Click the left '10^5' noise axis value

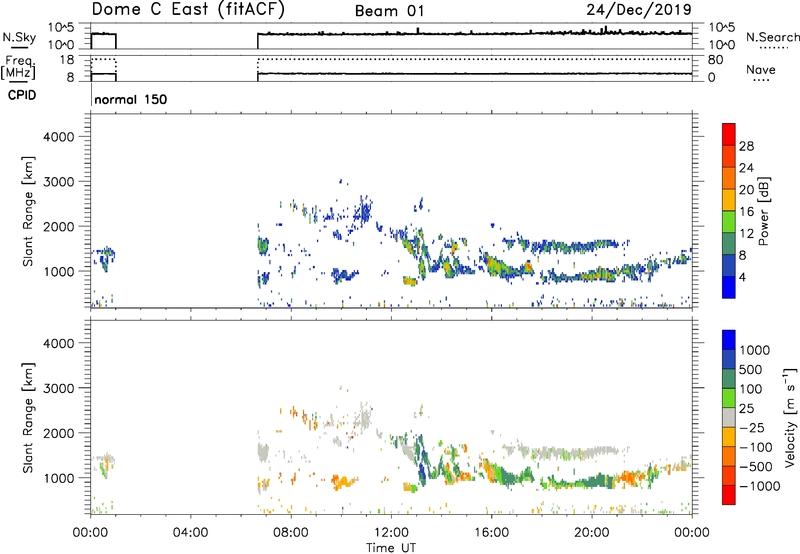click(x=61, y=27)
